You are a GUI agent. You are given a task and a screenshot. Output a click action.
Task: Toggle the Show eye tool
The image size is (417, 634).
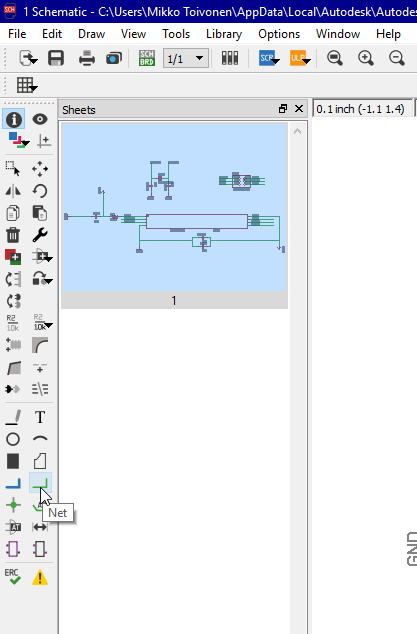click(40, 119)
